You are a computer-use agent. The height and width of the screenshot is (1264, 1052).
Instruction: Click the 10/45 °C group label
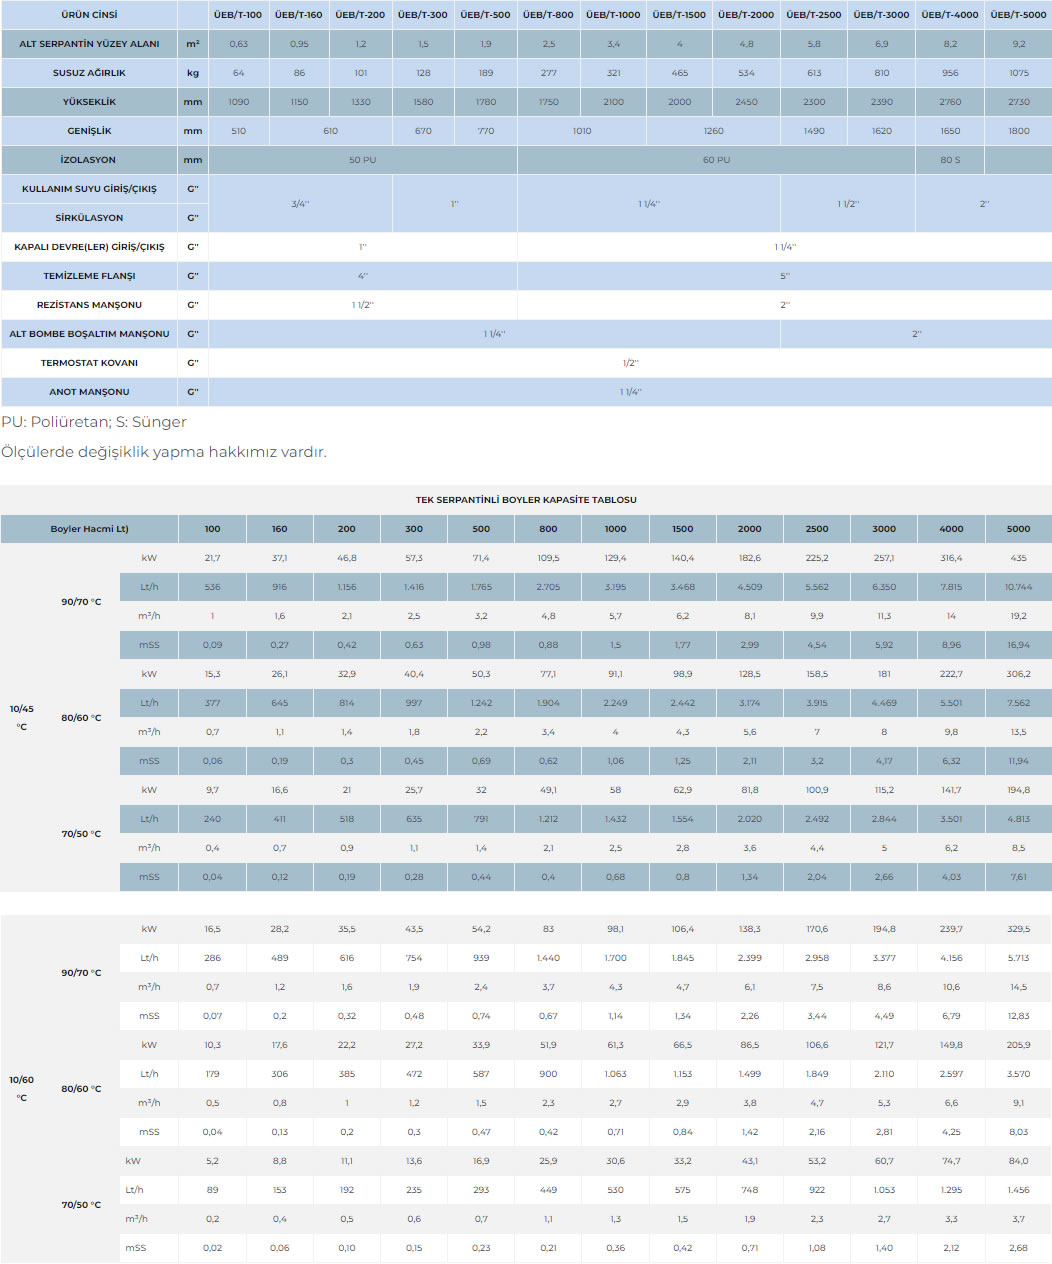click(21, 717)
